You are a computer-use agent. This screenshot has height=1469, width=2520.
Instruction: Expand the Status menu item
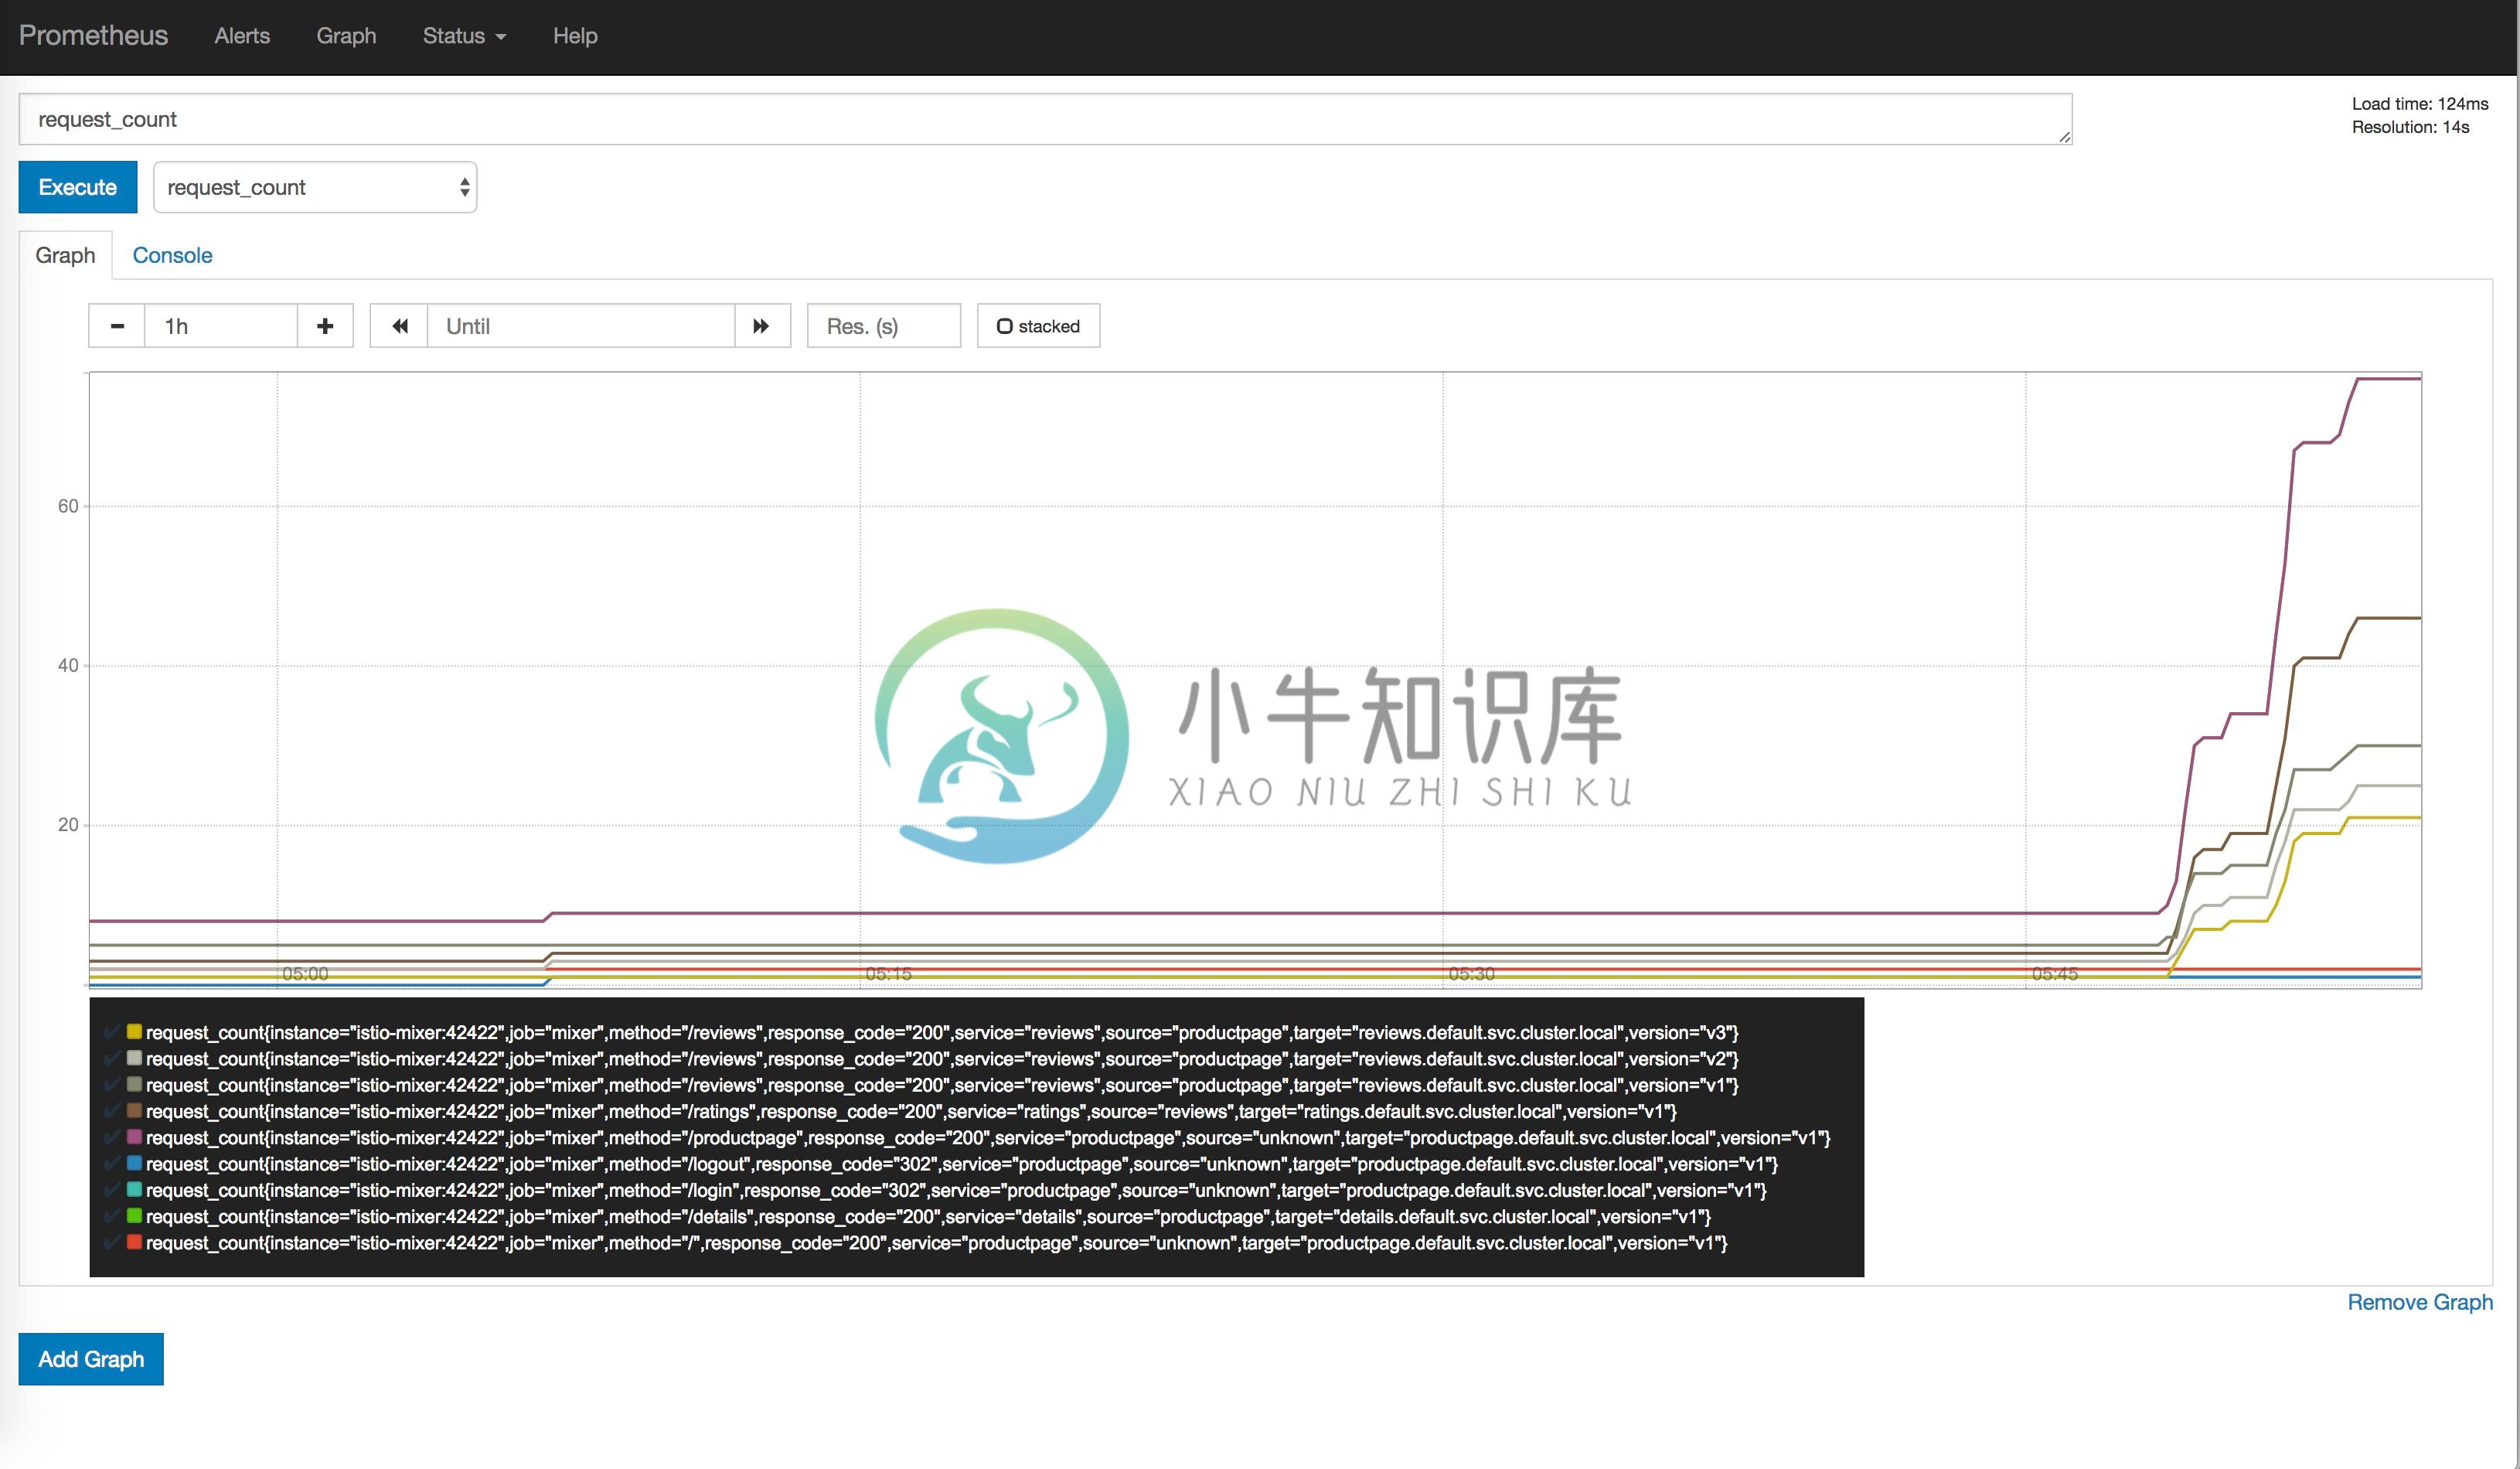(460, 35)
